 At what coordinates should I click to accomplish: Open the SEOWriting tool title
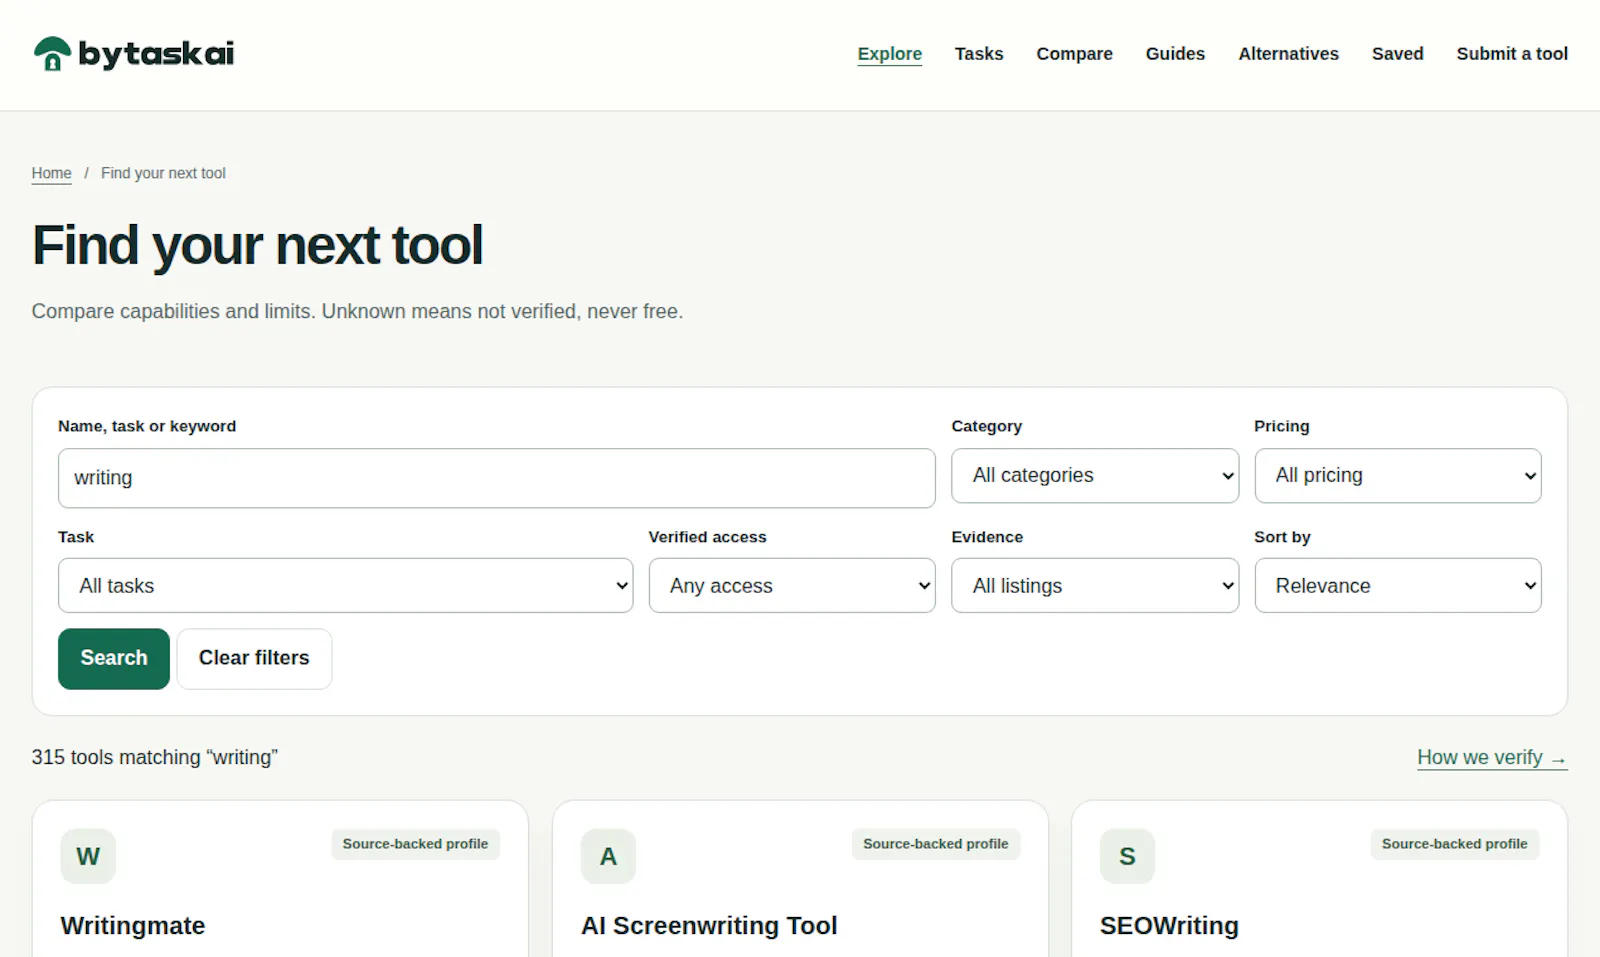pyautogui.click(x=1169, y=926)
